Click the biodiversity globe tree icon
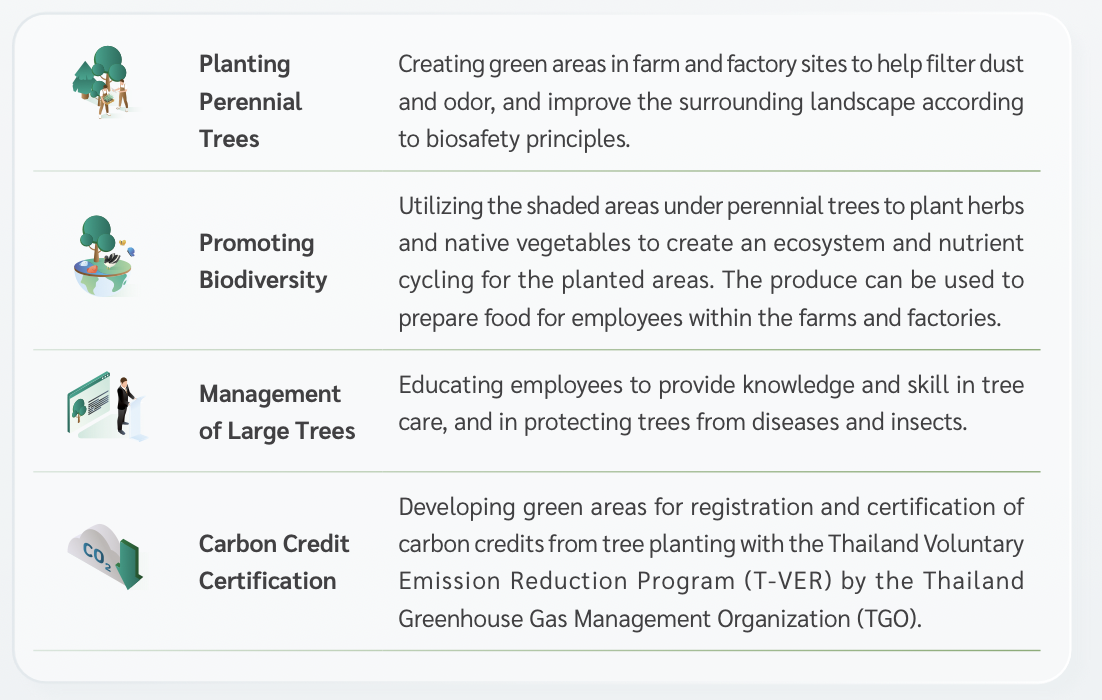The height and width of the screenshot is (700, 1102). (x=104, y=256)
